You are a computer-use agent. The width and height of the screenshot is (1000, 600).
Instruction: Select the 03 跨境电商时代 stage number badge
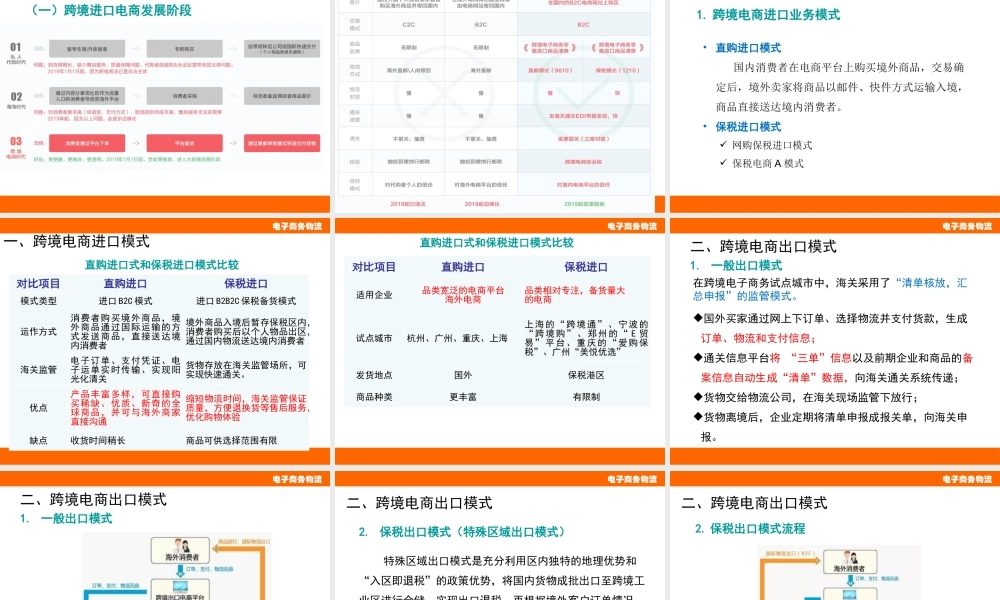pyautogui.click(x=14, y=142)
